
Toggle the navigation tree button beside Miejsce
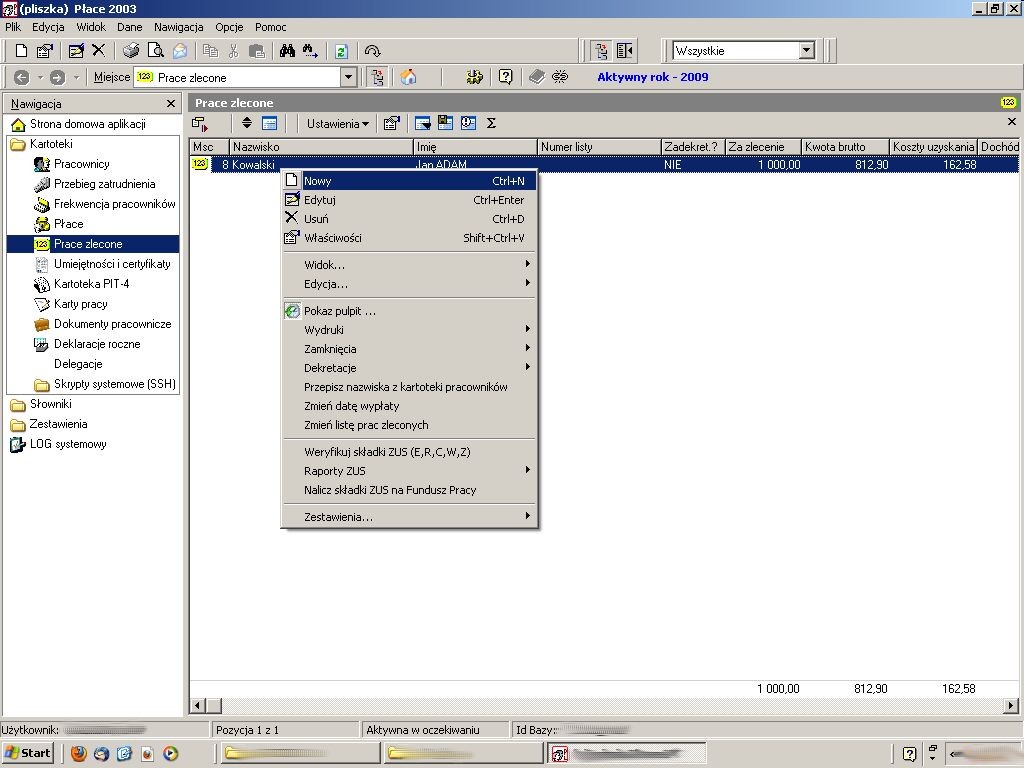[x=377, y=77]
